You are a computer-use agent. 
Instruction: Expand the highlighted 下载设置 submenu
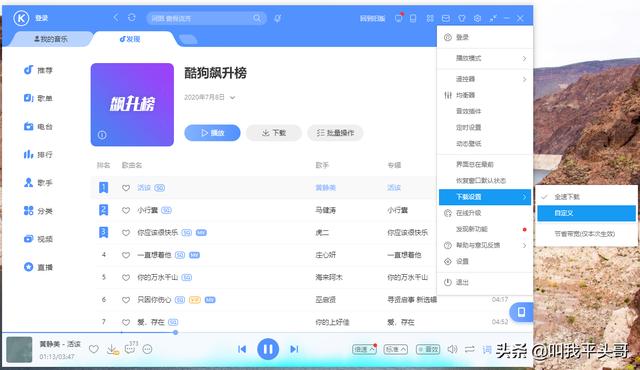coord(485,197)
